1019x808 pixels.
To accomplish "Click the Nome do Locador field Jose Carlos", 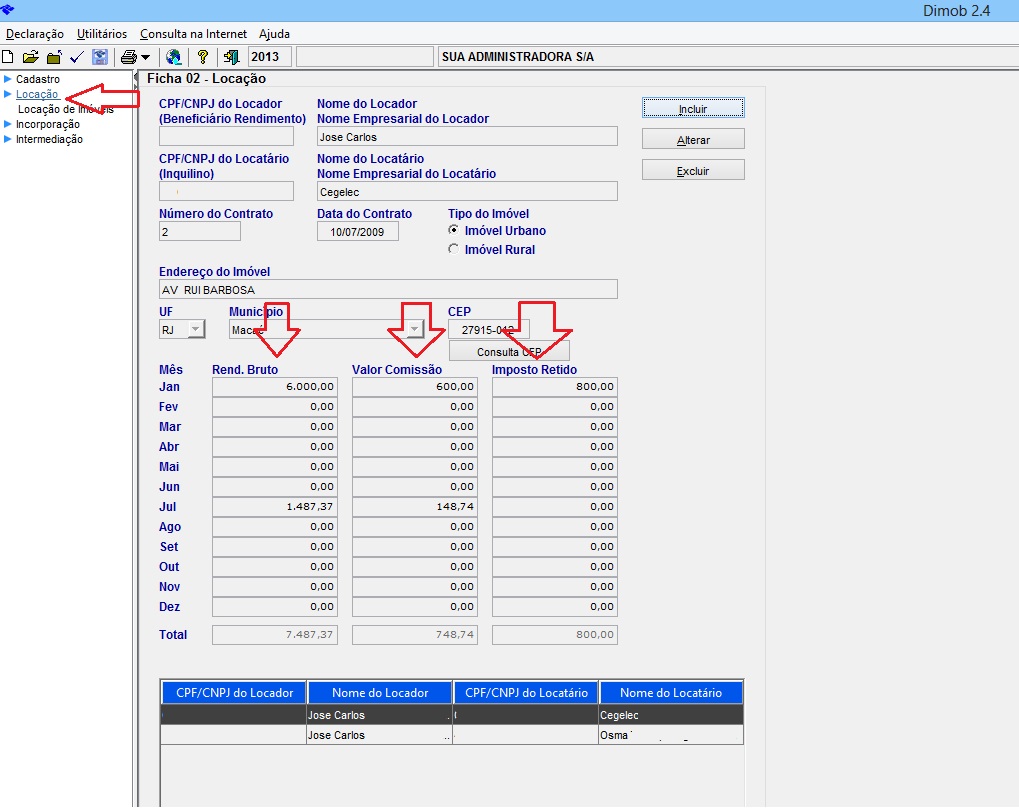I will tap(467, 137).
